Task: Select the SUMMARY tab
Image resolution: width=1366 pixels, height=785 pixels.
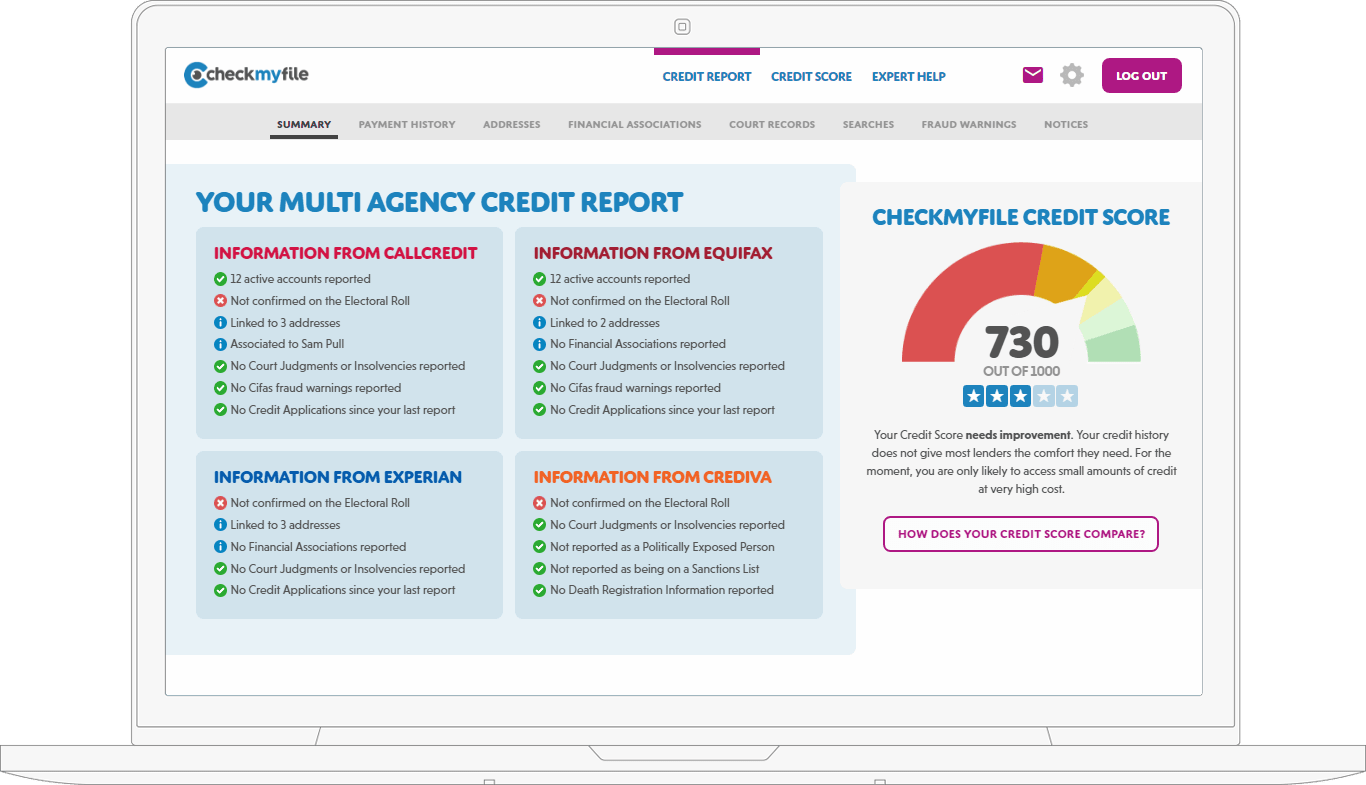Action: 304,125
